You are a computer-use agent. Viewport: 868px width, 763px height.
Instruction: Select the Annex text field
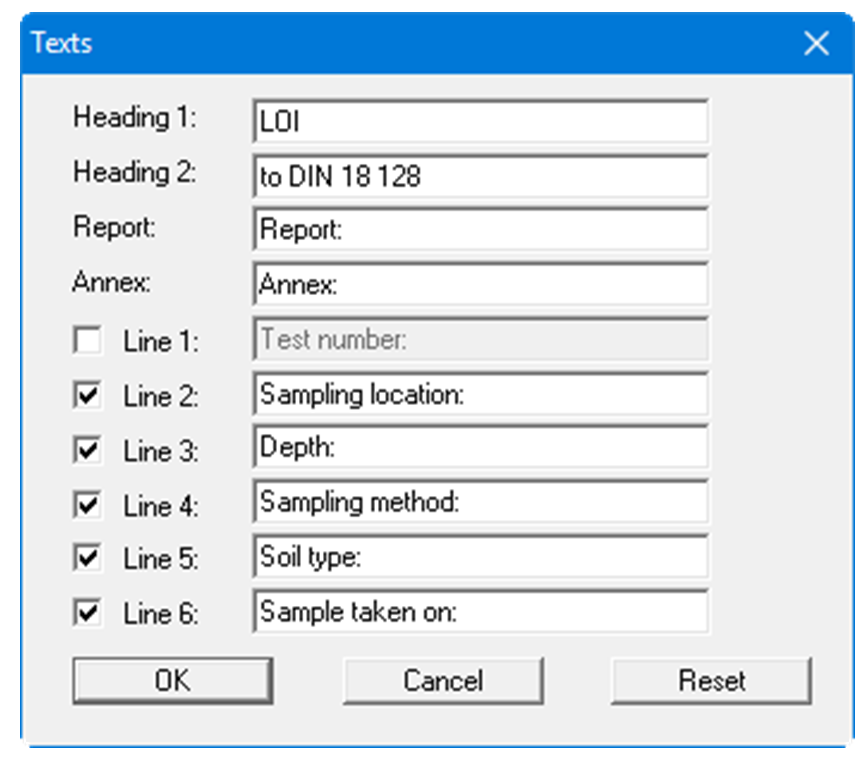[x=480, y=285]
